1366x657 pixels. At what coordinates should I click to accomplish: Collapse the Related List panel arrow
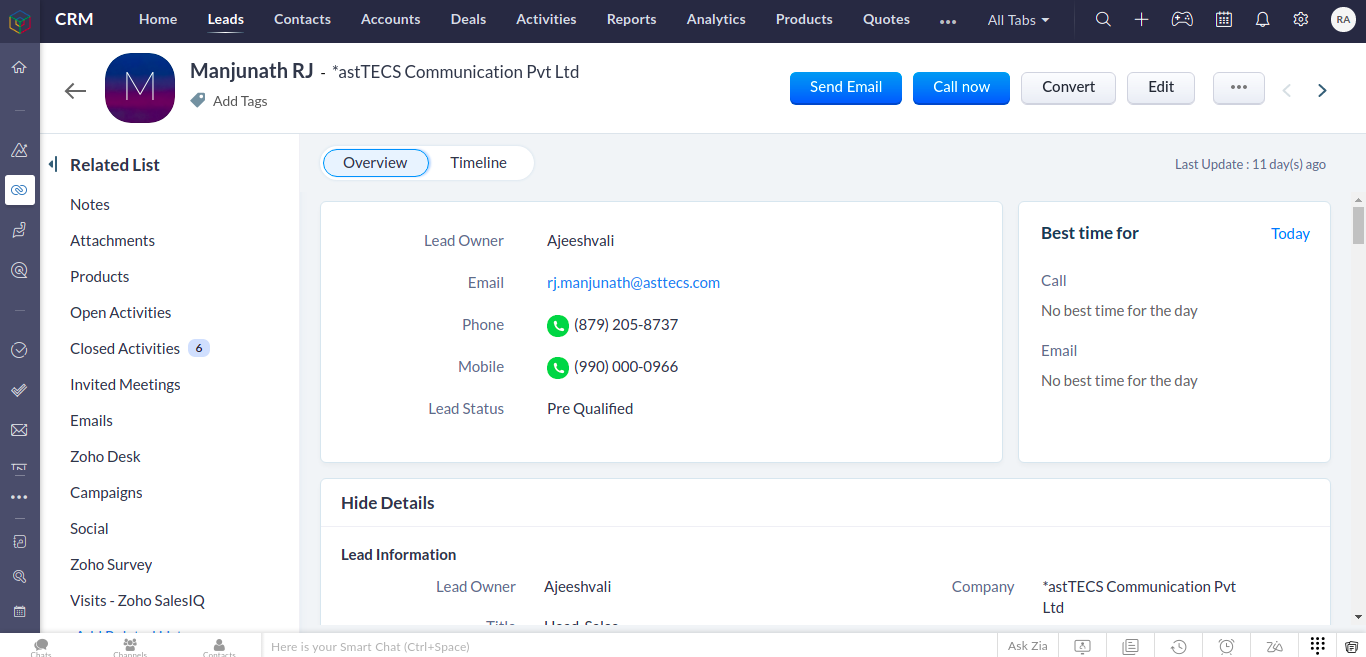pyautogui.click(x=52, y=164)
